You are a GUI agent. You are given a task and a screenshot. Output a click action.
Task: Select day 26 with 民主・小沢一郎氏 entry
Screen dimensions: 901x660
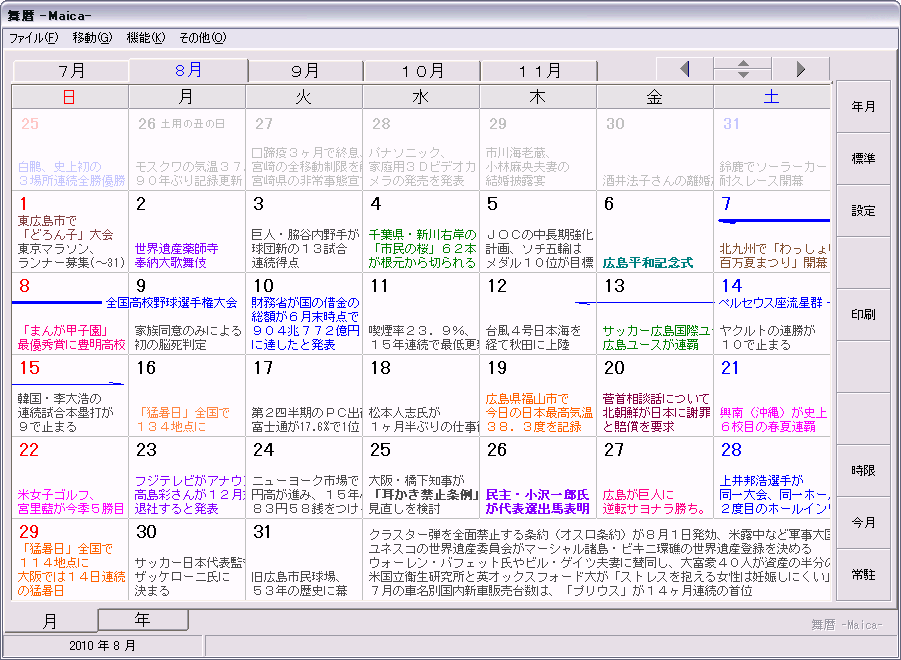click(x=538, y=478)
